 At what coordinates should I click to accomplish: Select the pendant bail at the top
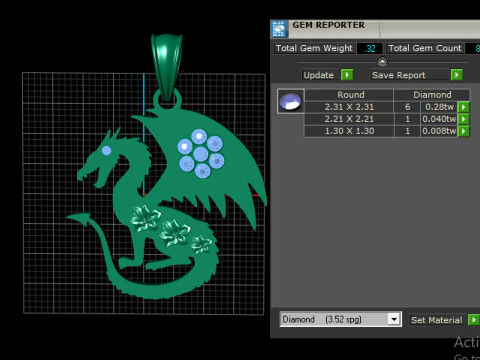coord(167,67)
